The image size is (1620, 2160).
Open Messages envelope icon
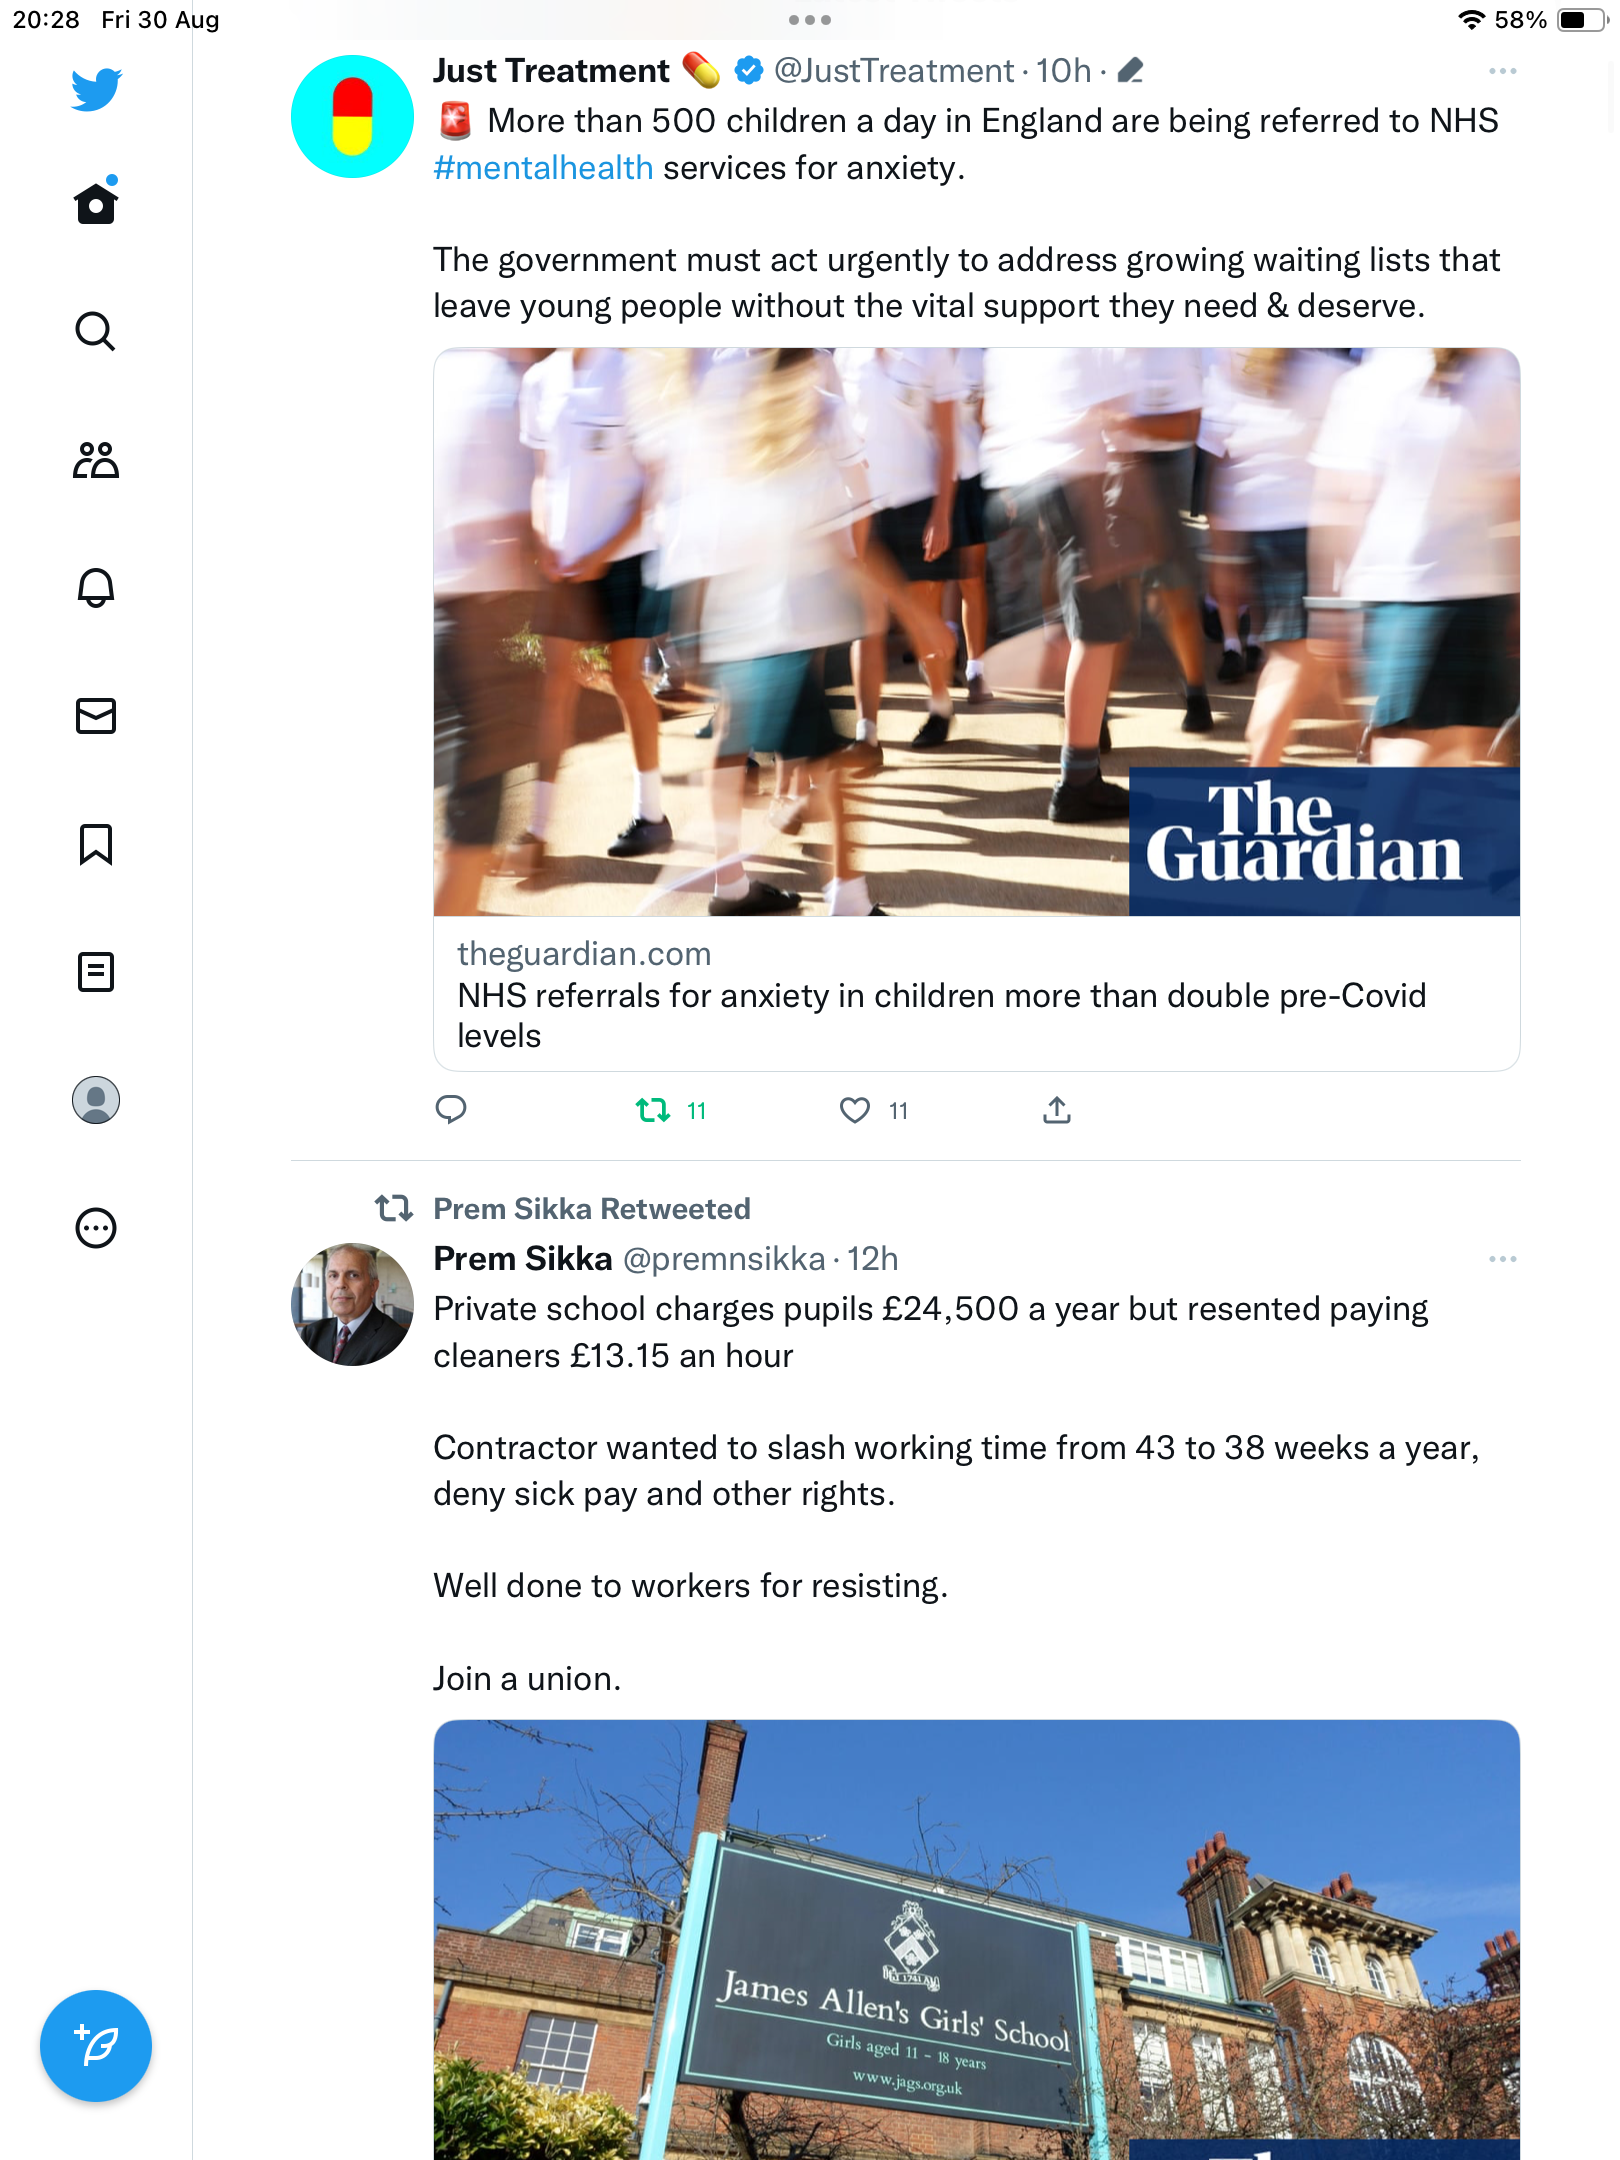pyautogui.click(x=96, y=716)
